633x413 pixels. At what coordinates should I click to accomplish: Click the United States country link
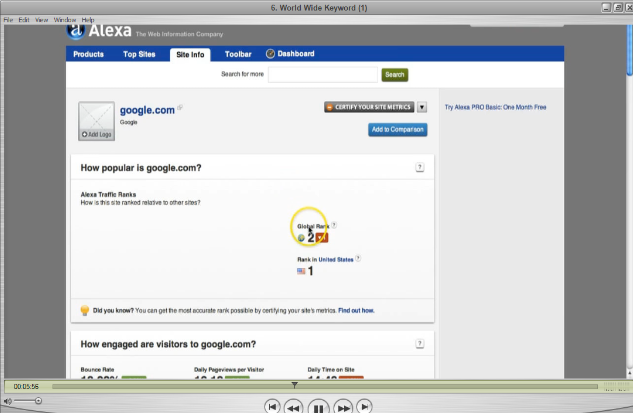pos(336,260)
